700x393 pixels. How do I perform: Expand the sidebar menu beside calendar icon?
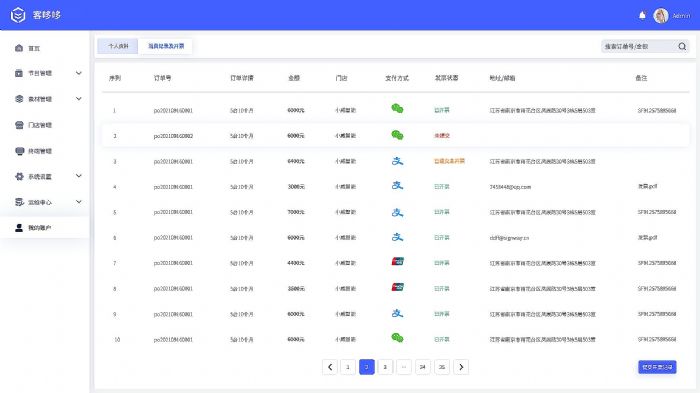(x=79, y=73)
